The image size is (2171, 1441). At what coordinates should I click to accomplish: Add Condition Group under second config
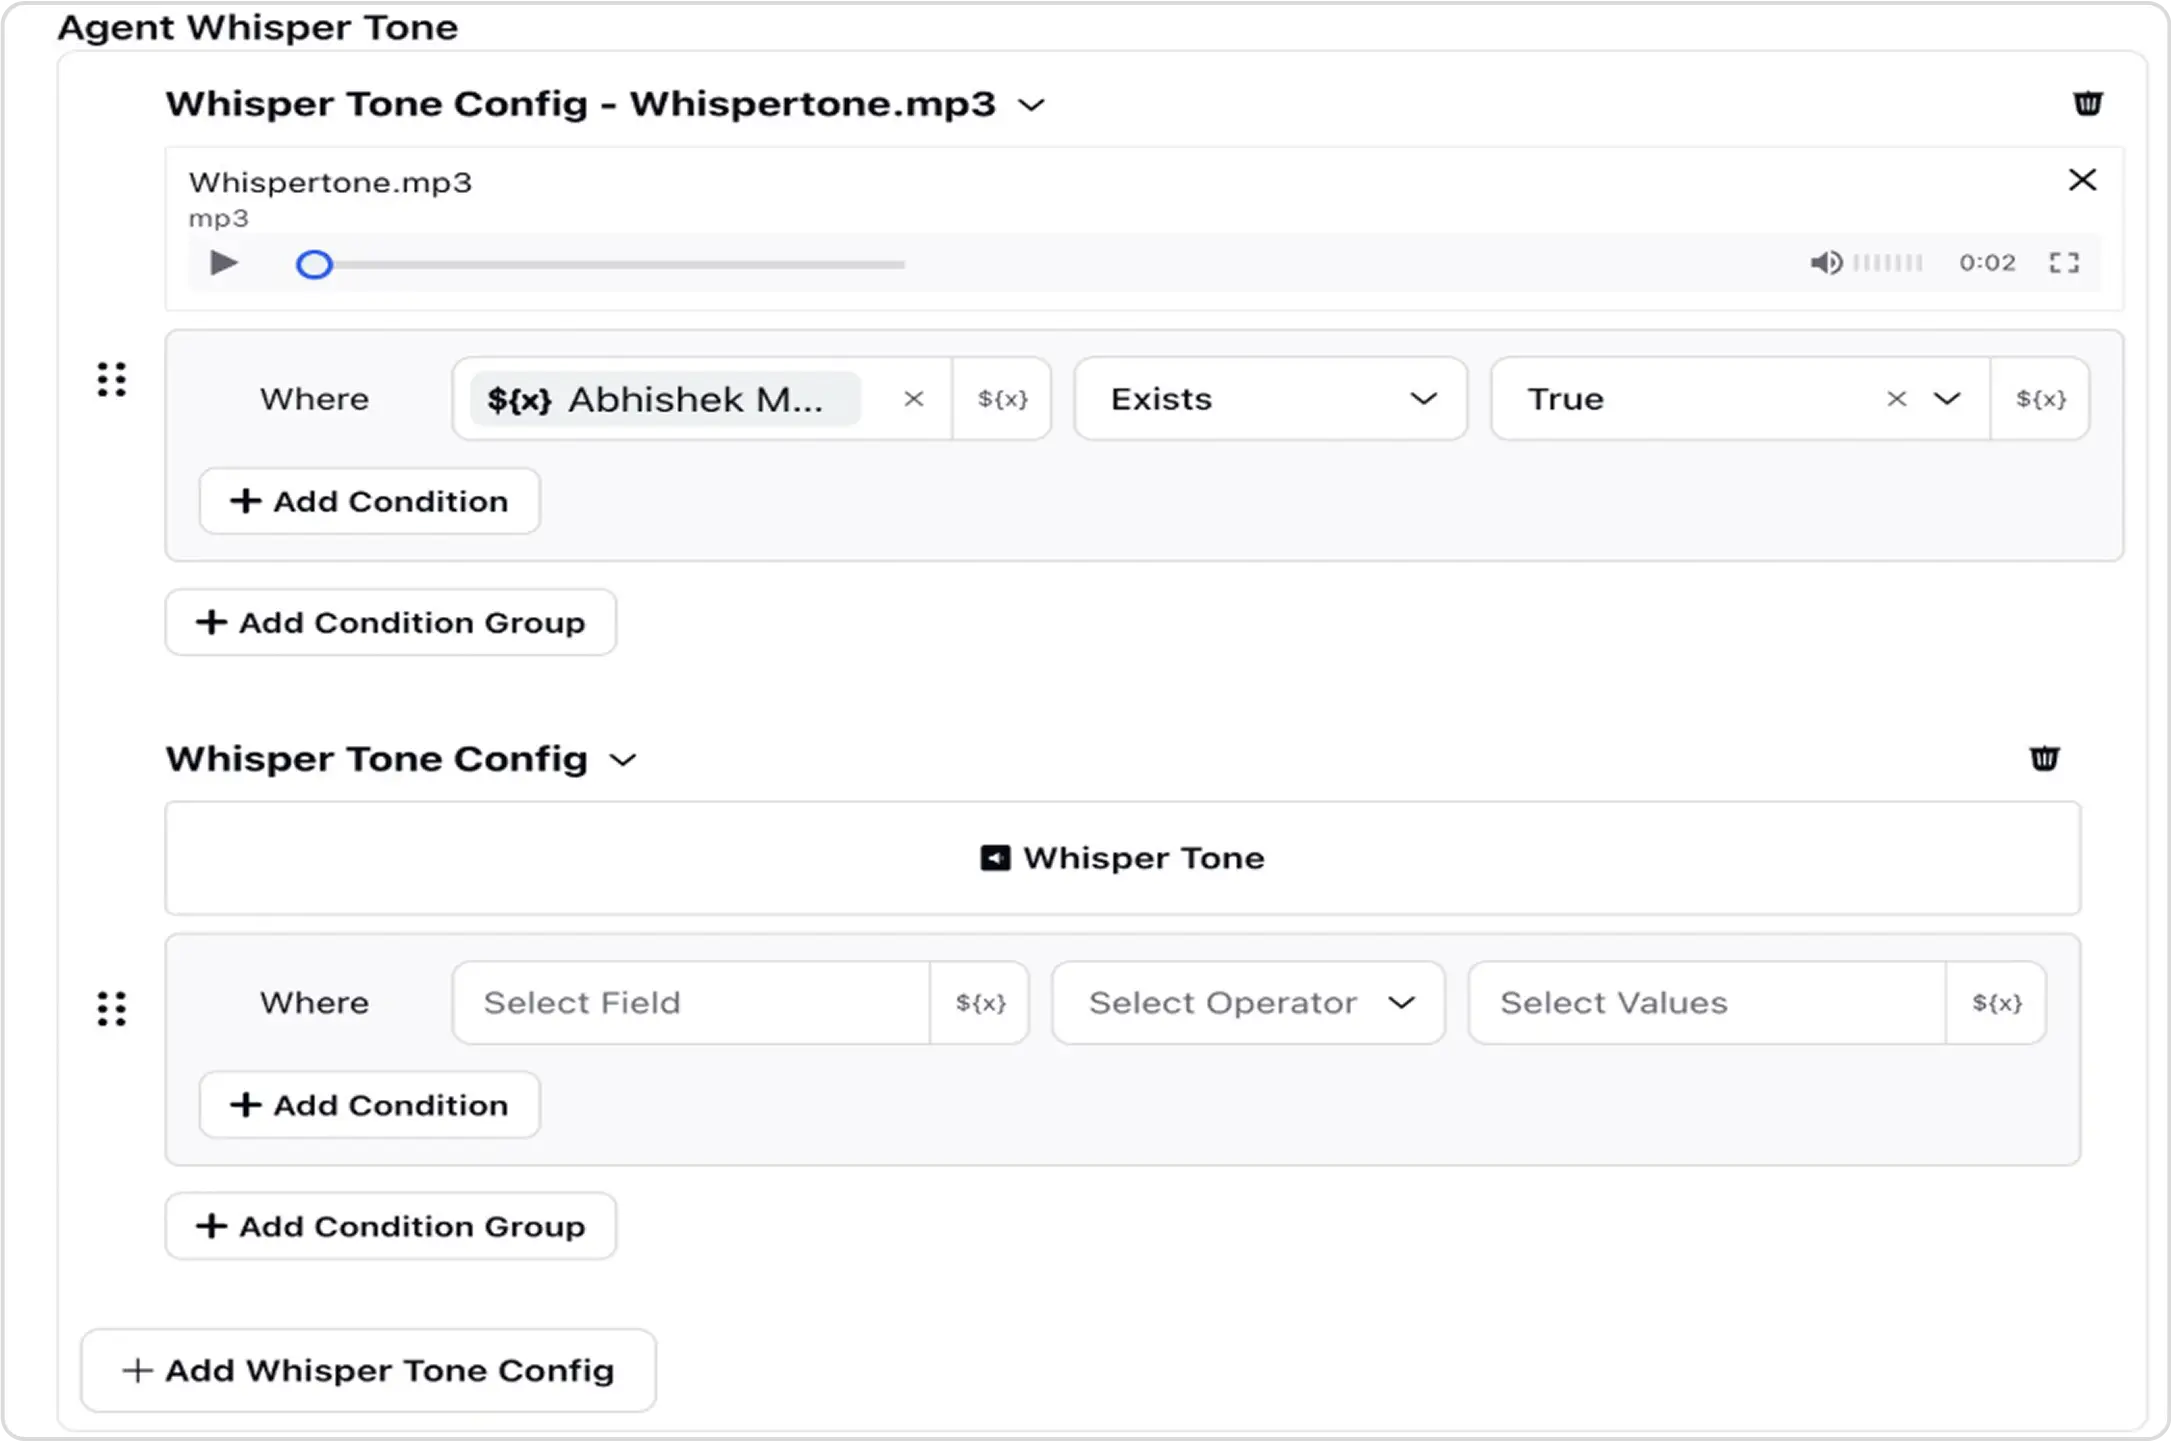click(391, 1226)
